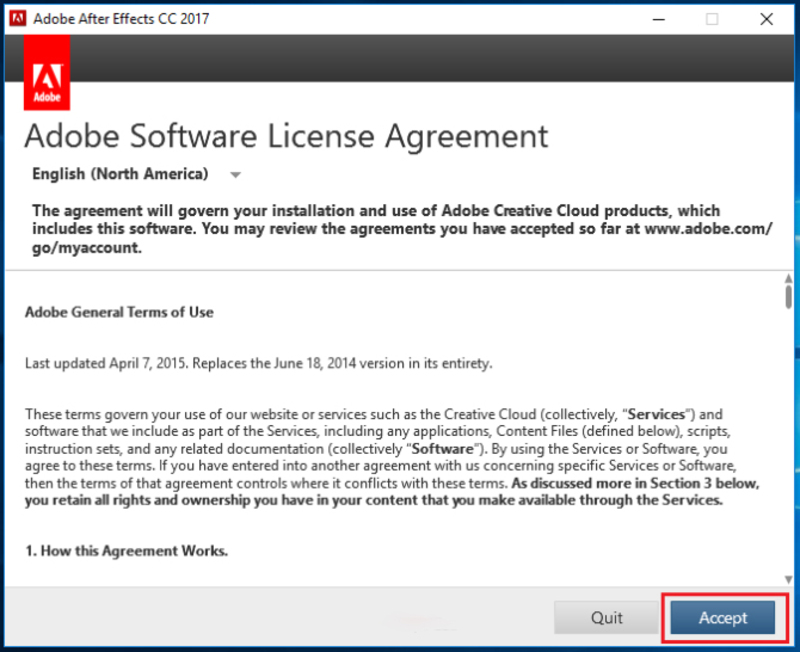Click the 'Adobe General Terms of Use' heading
Image resolution: width=800 pixels, height=652 pixels.
(x=119, y=312)
